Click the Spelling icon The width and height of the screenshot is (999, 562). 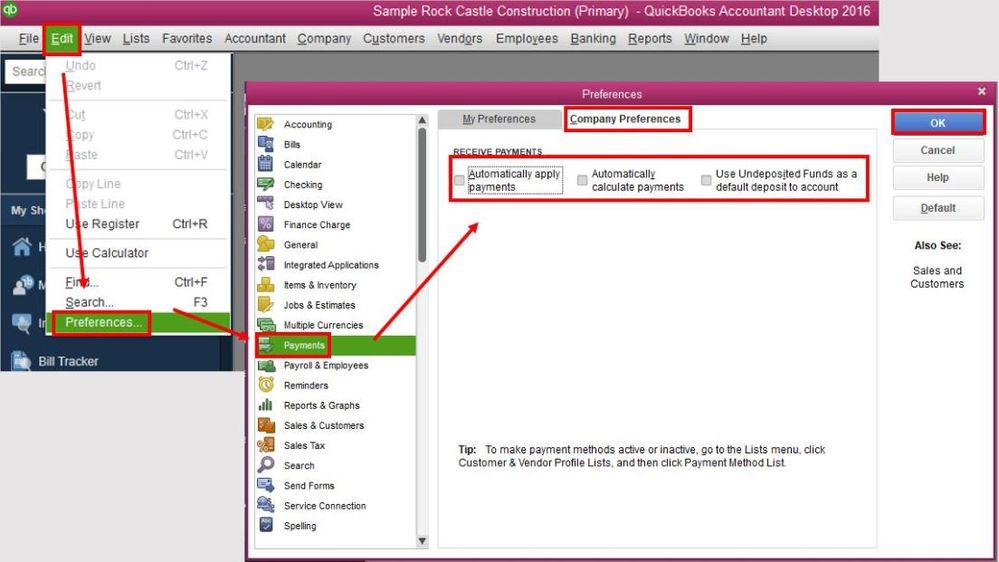pos(266,526)
